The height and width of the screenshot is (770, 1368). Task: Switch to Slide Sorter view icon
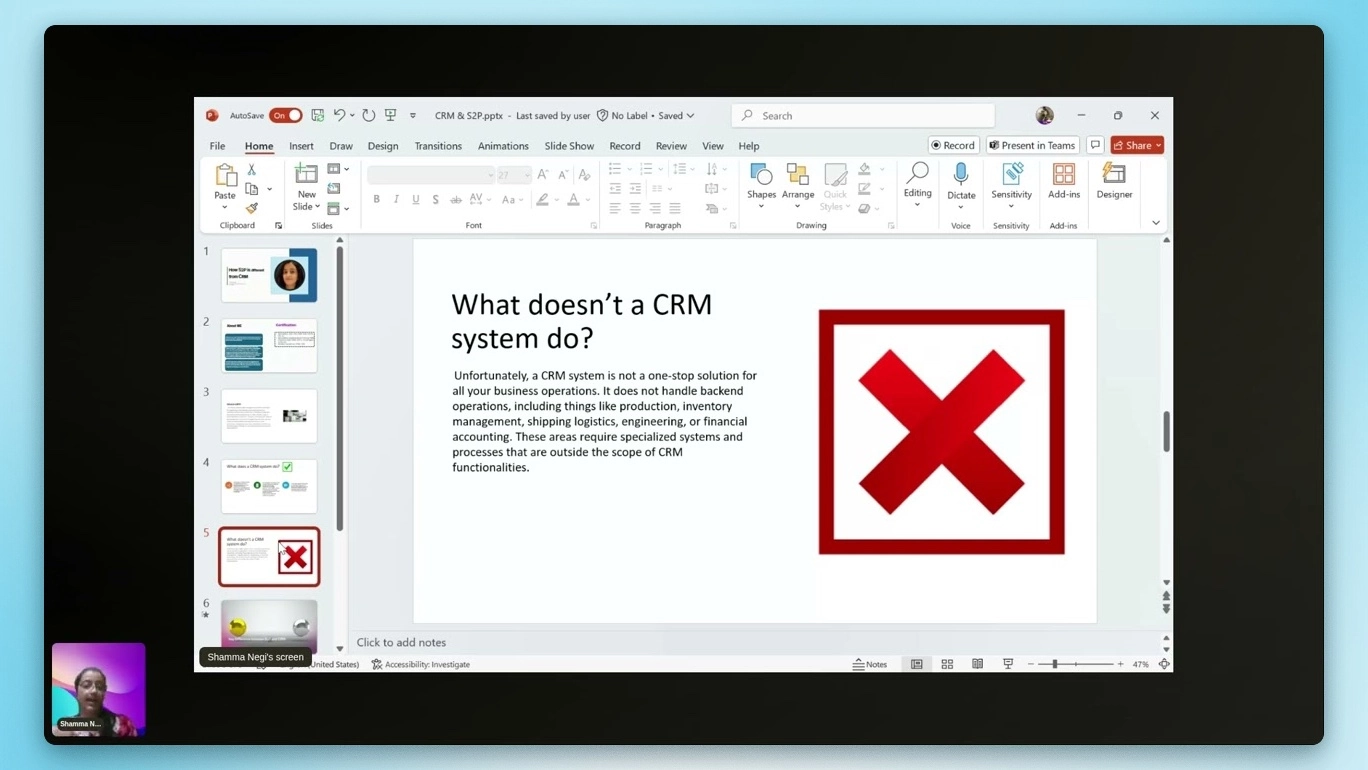[946, 663]
